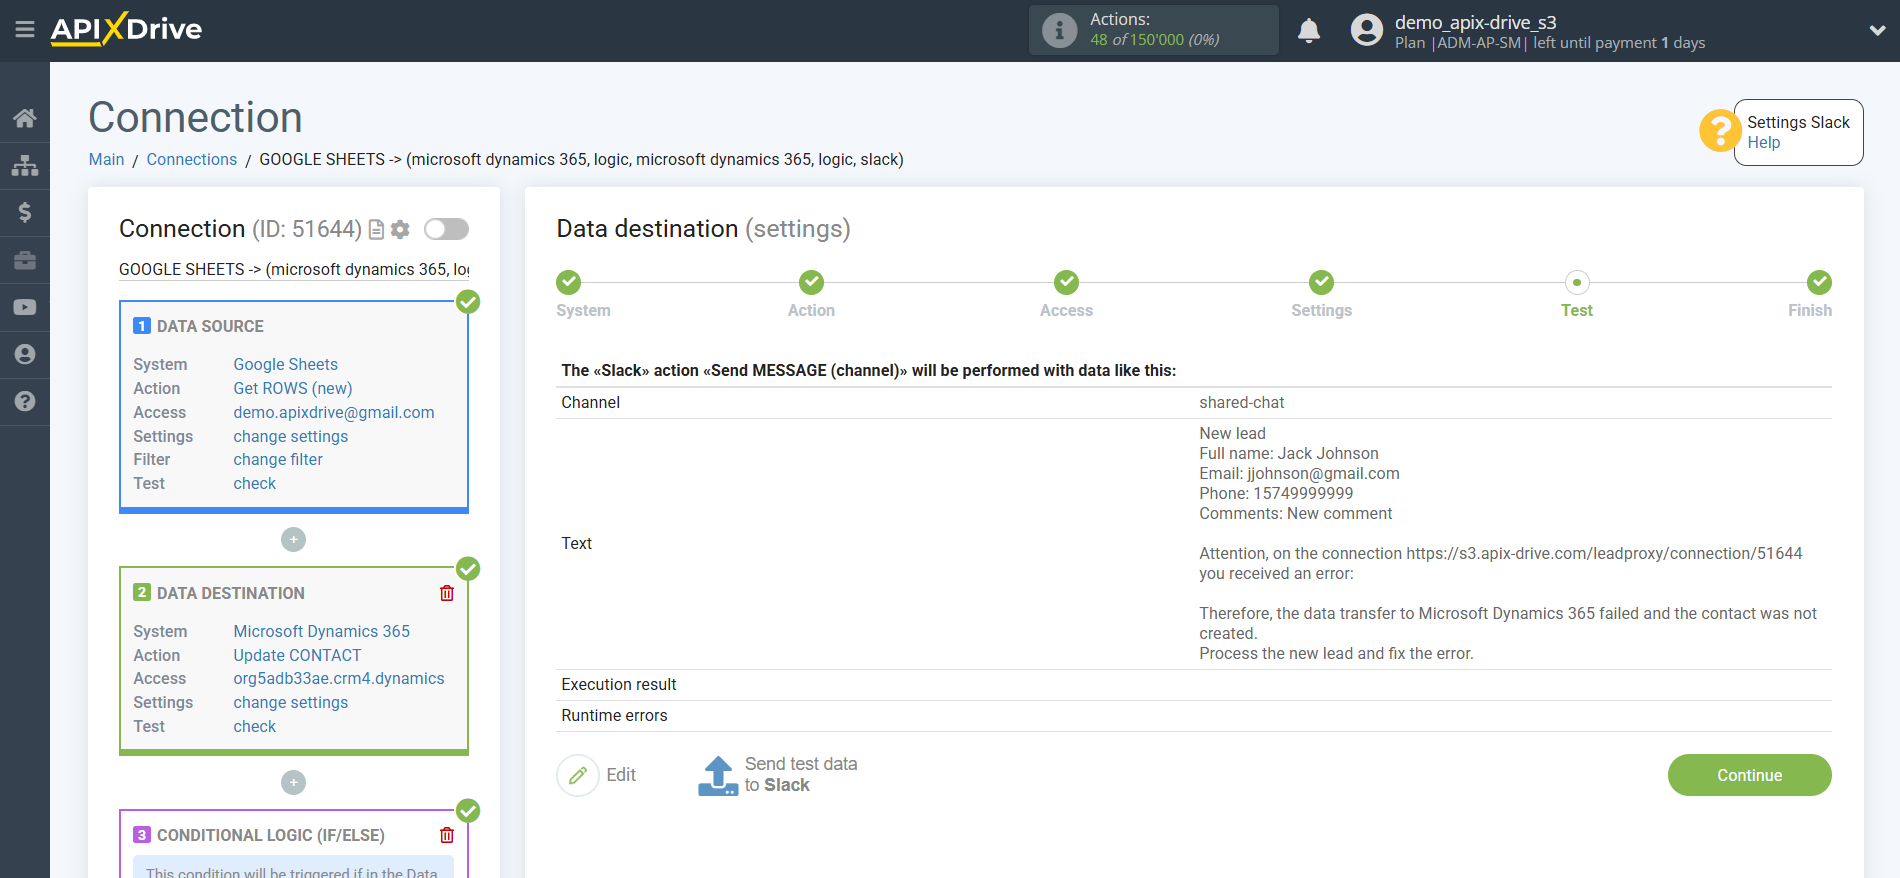The width and height of the screenshot is (1900, 878).
Task: Open the Update CONTACT action link
Action: tap(297, 655)
